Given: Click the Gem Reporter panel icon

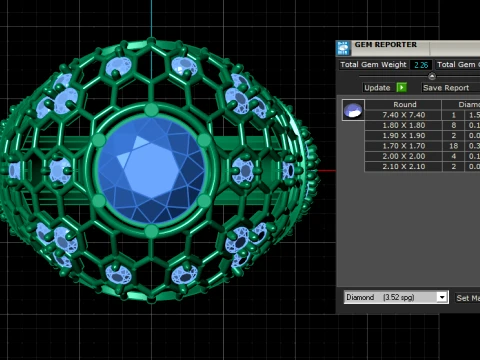Looking at the screenshot, I should coord(343,48).
